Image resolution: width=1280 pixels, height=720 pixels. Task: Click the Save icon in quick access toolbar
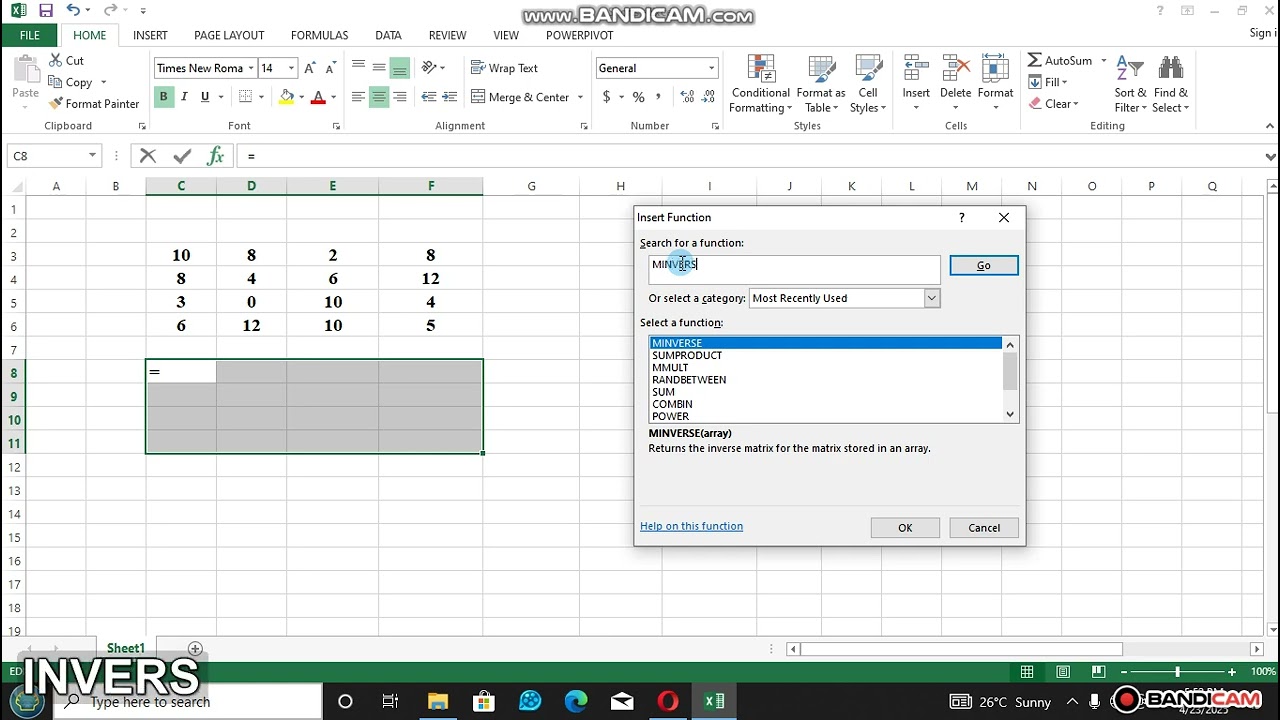click(46, 11)
